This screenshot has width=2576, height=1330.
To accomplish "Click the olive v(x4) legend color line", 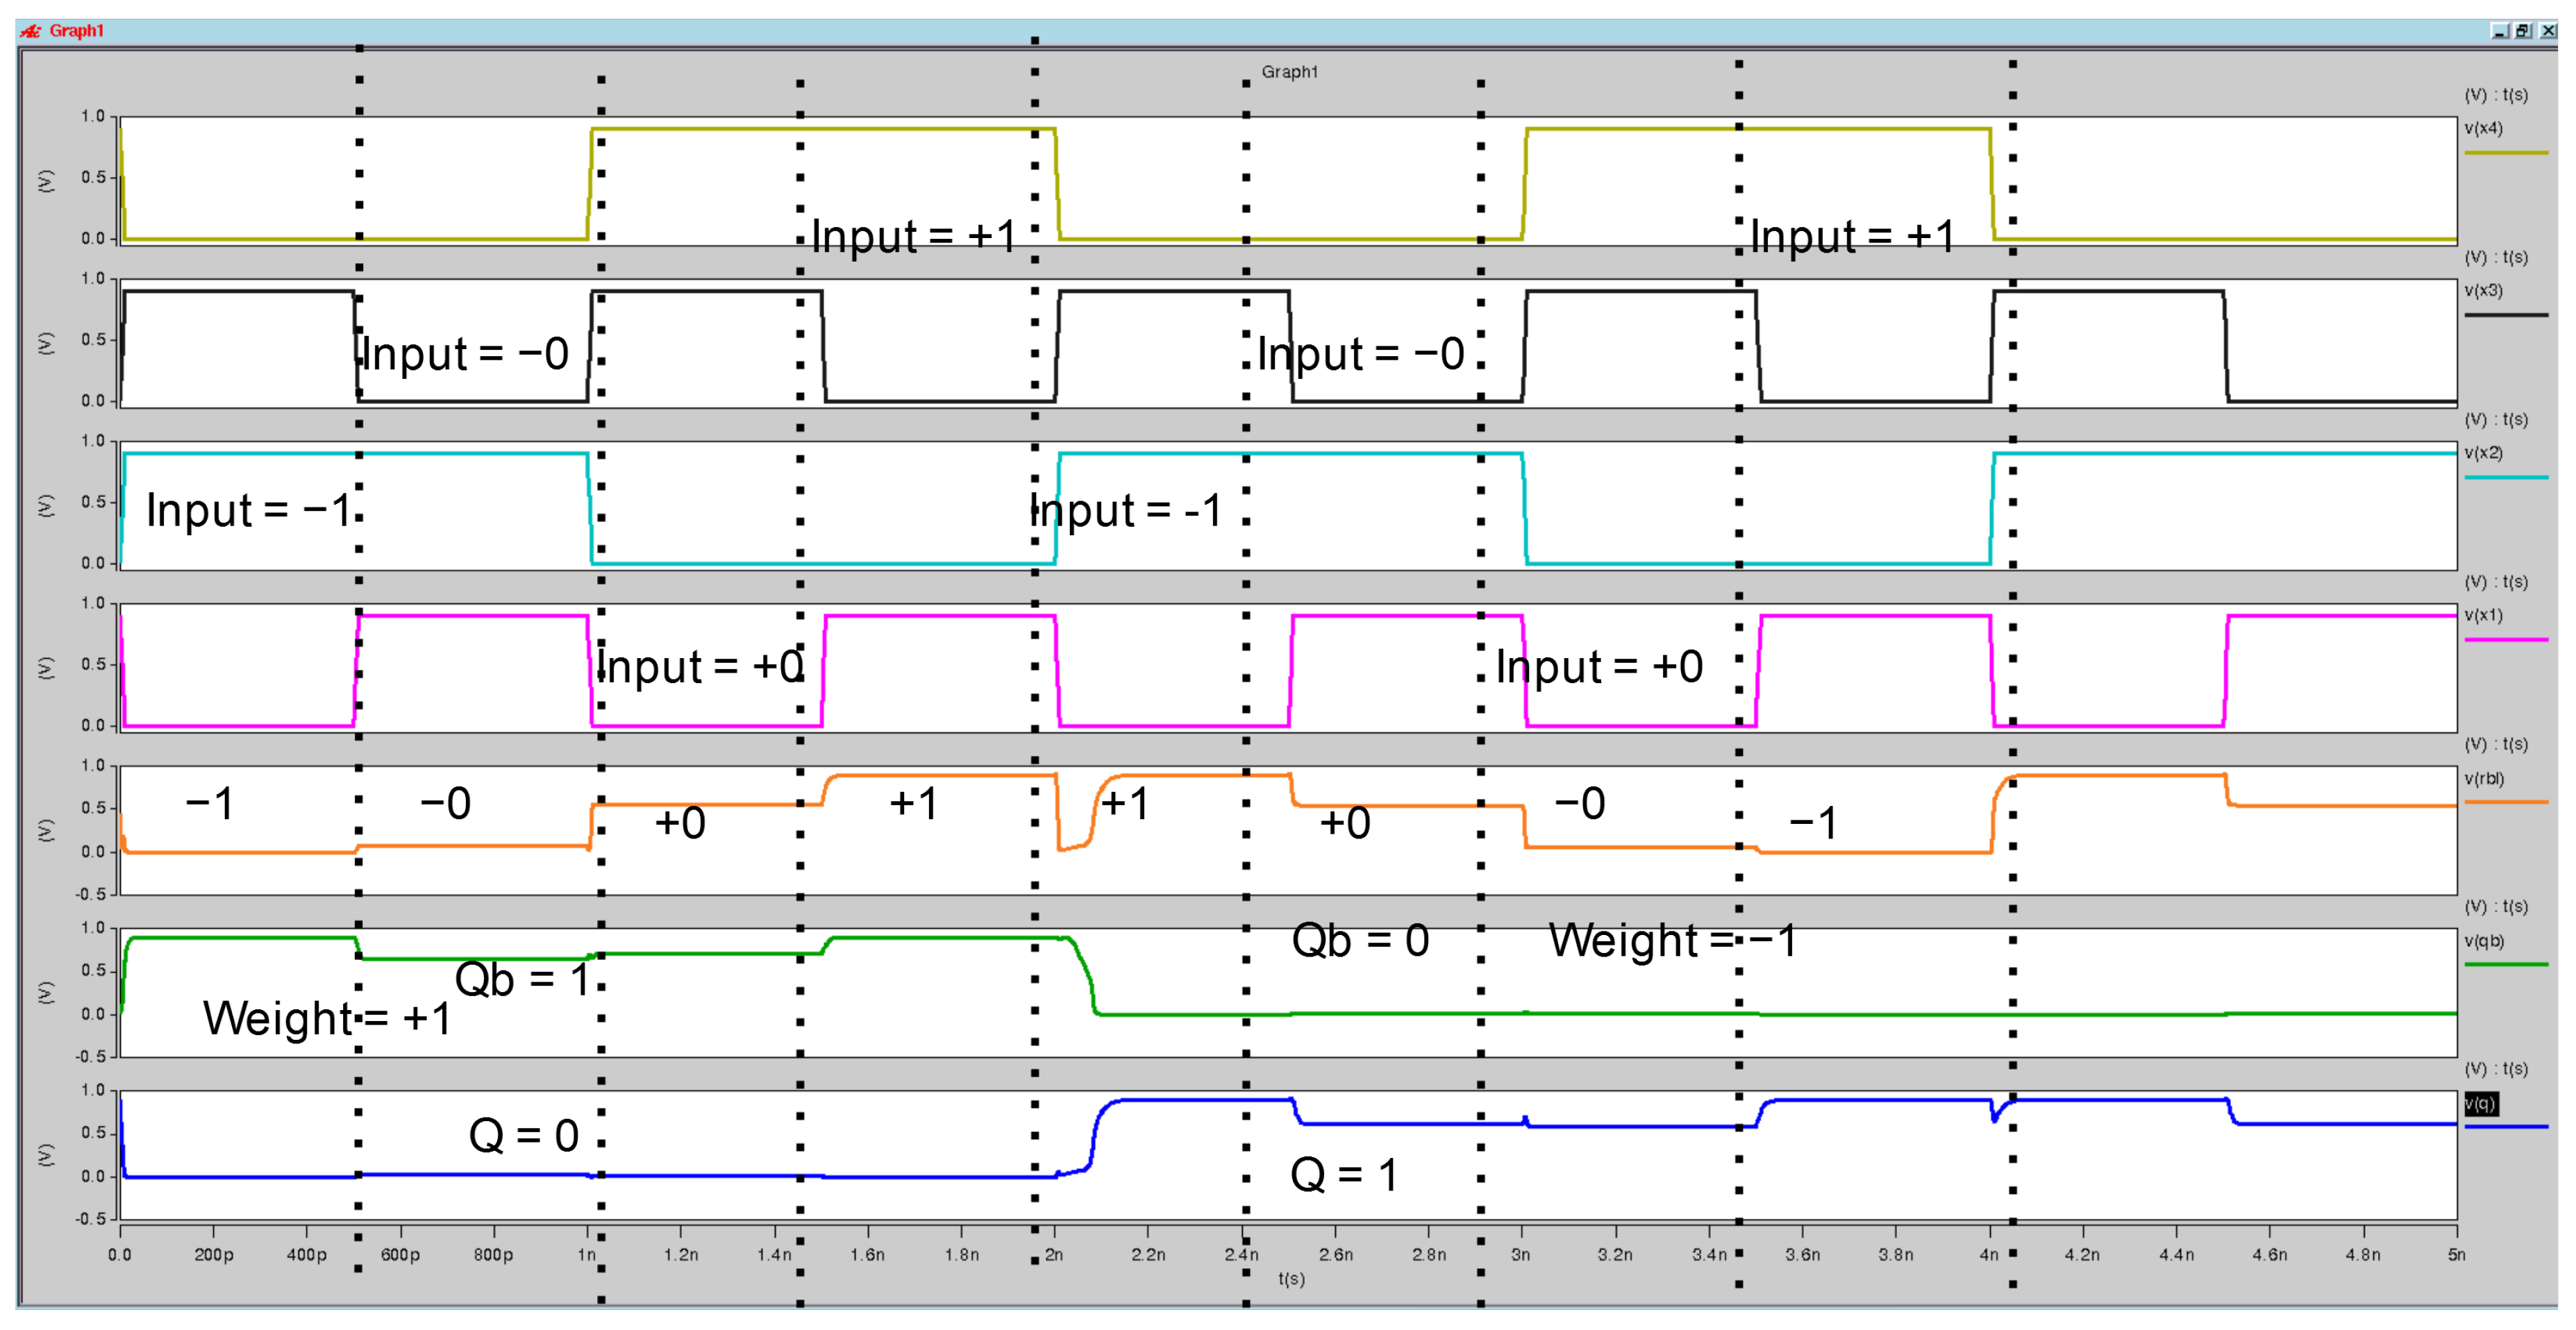I will coord(2506,153).
